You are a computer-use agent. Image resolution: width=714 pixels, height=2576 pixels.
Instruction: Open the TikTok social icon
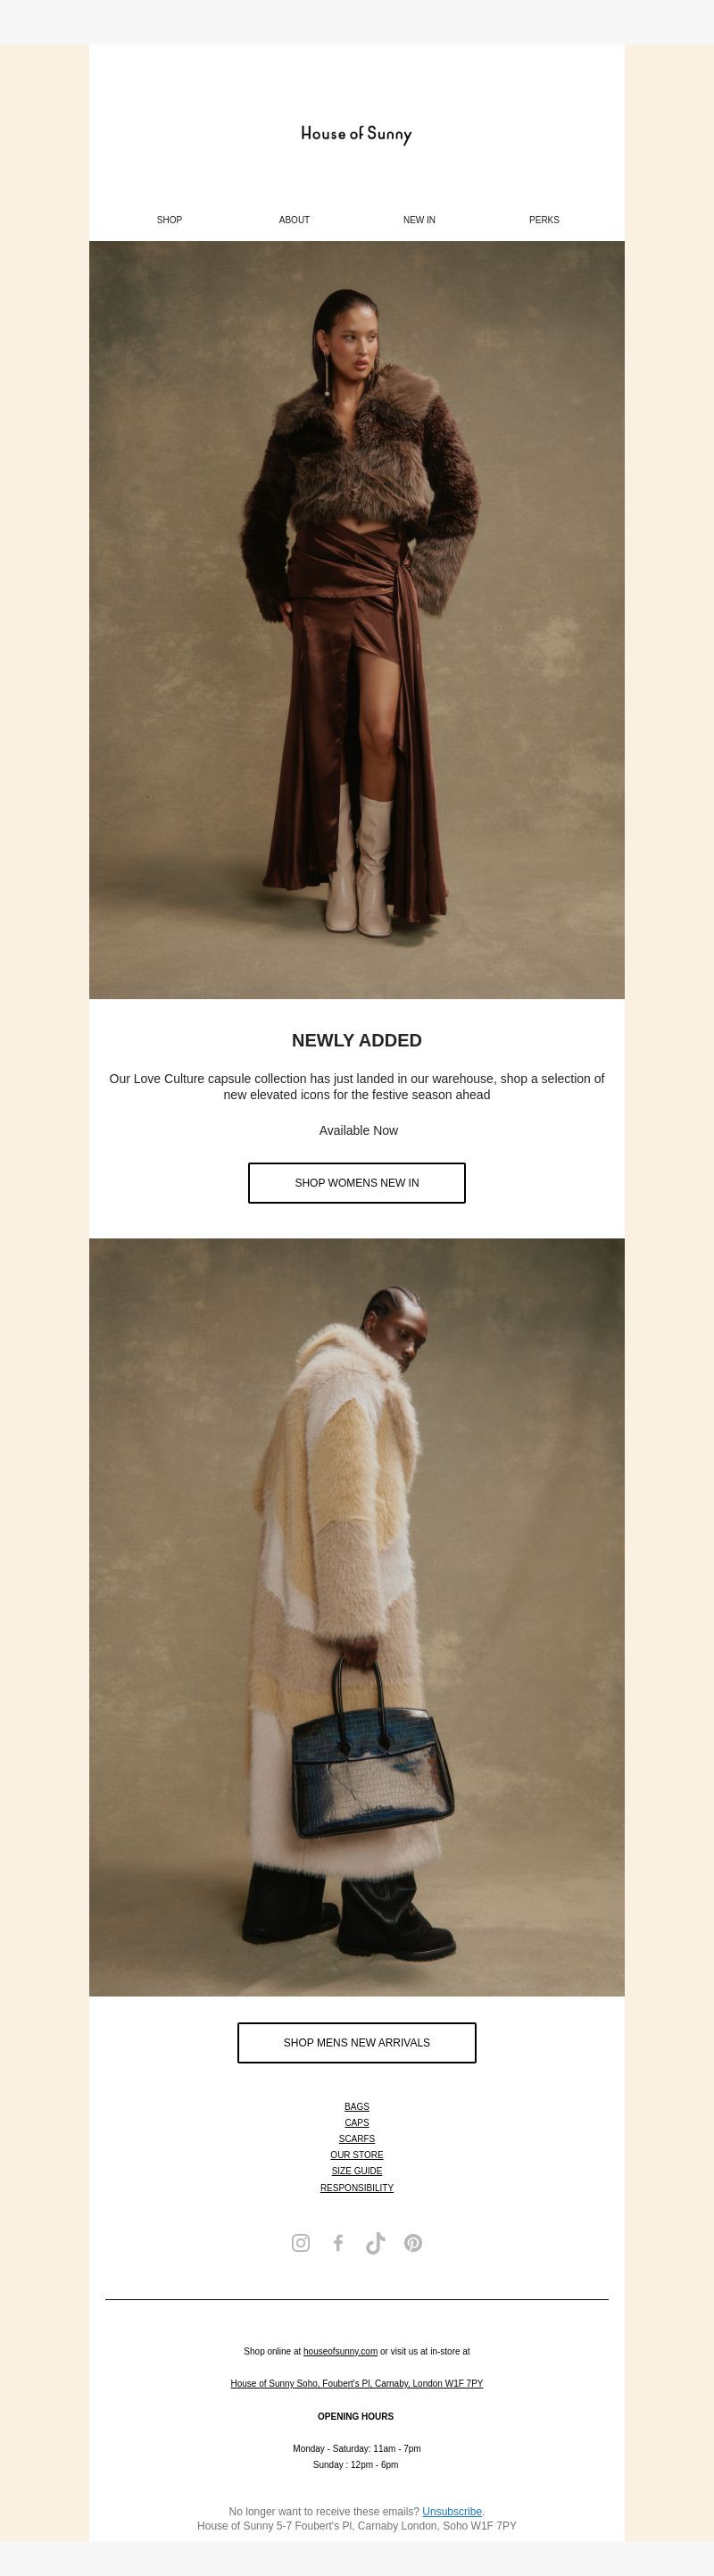tap(375, 2242)
